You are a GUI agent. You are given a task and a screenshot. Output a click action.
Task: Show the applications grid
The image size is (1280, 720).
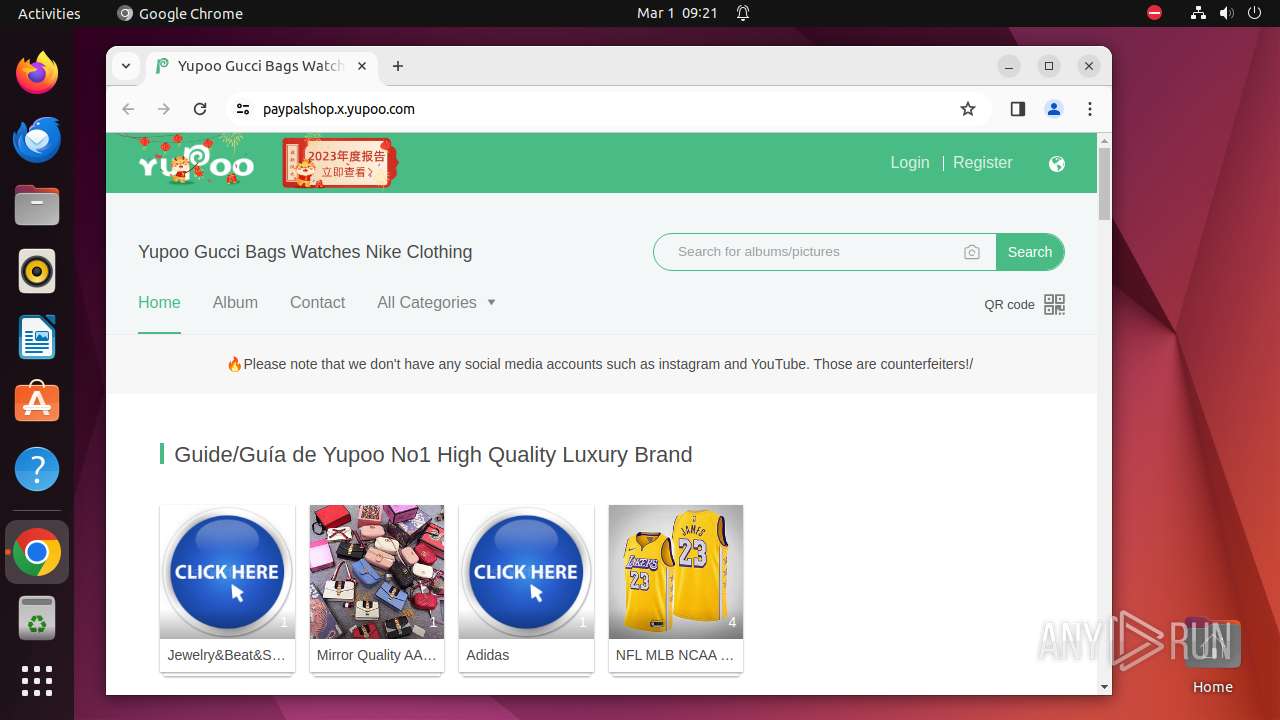pyautogui.click(x=37, y=681)
